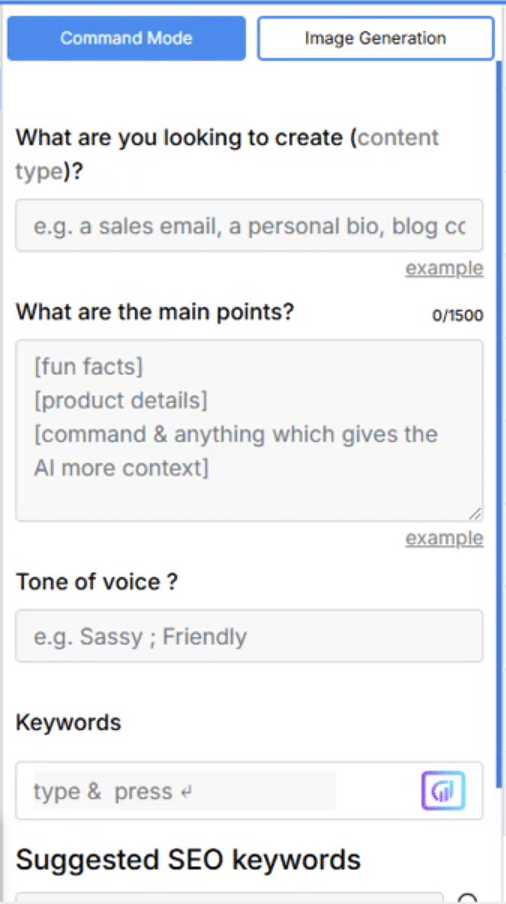Screen dimensions: 506x904
Task: Click the 'Suggested SEO keywords' heading
Action: coord(188,860)
